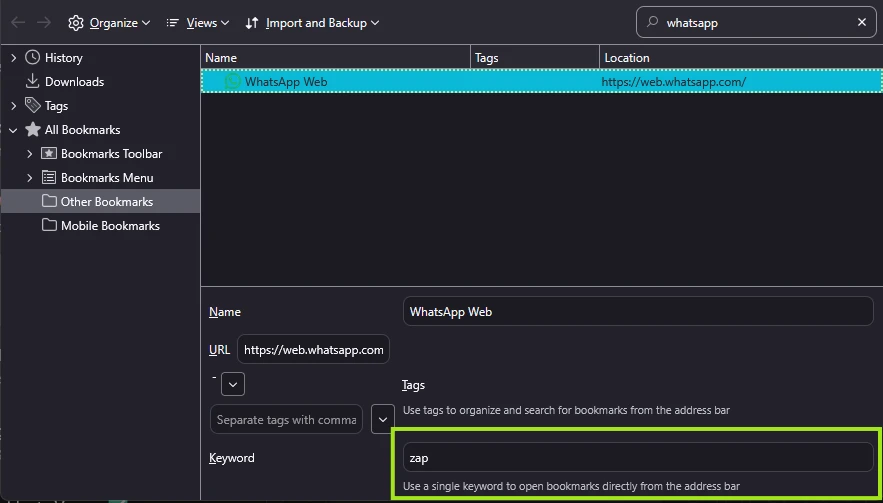This screenshot has height=503, width=883.
Task: Select the WhatsApp Web bookmark row
Action: (542, 82)
